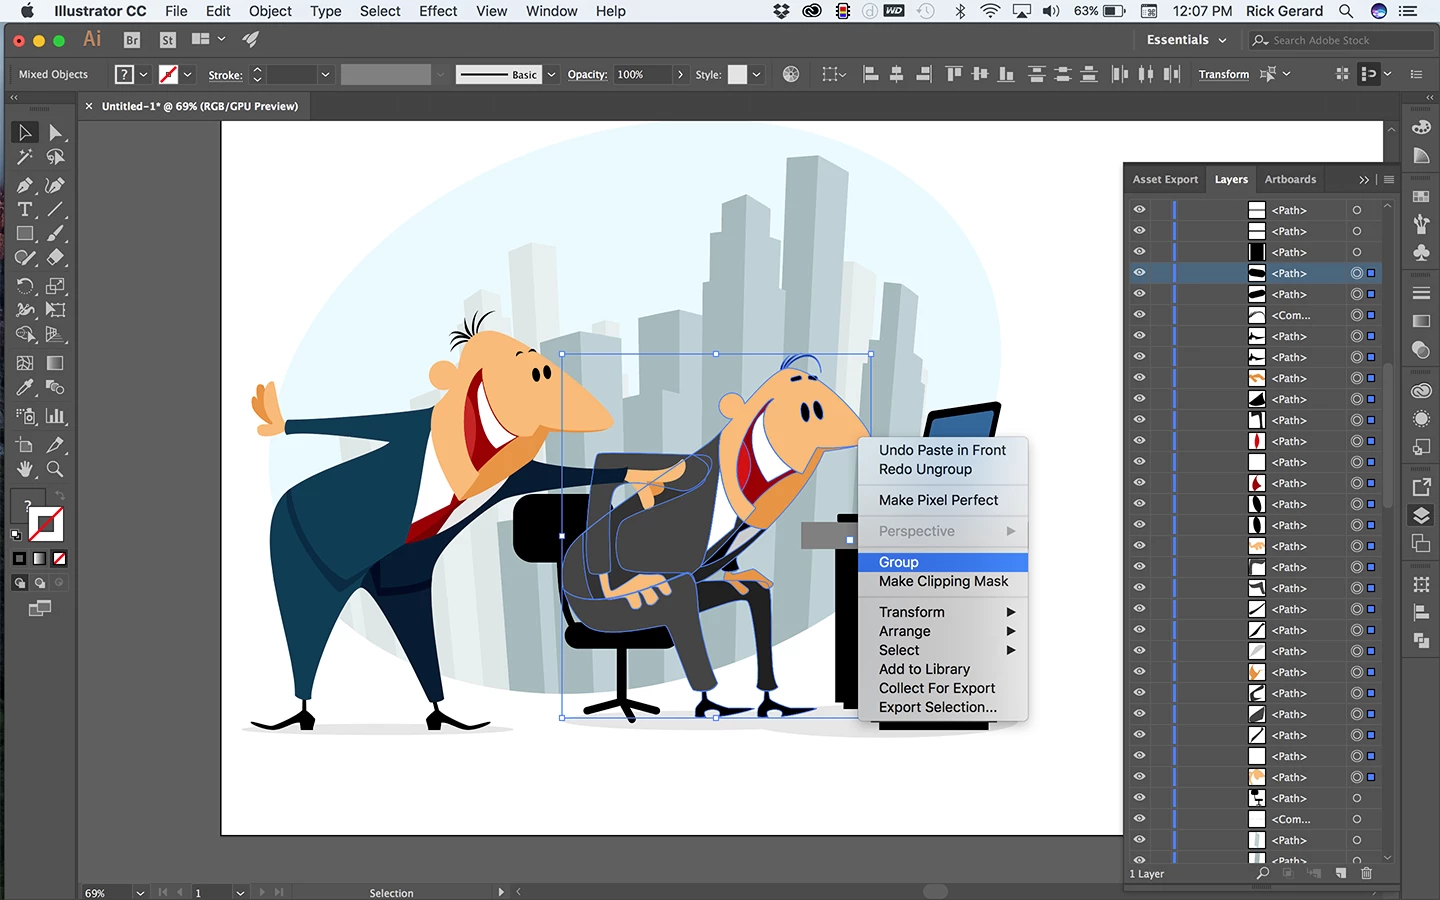The height and width of the screenshot is (900, 1440).
Task: Choose Group in the context menu
Action: [x=943, y=562]
